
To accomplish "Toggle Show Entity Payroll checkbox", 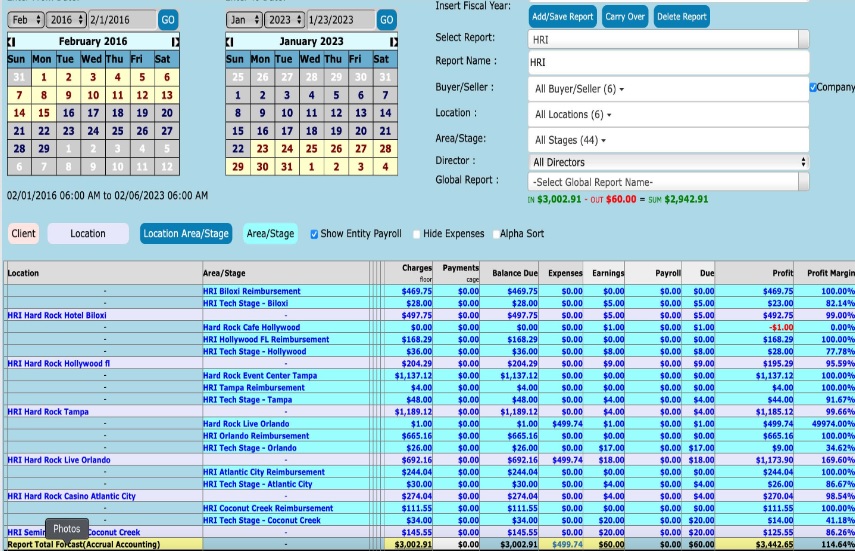I will [314, 234].
